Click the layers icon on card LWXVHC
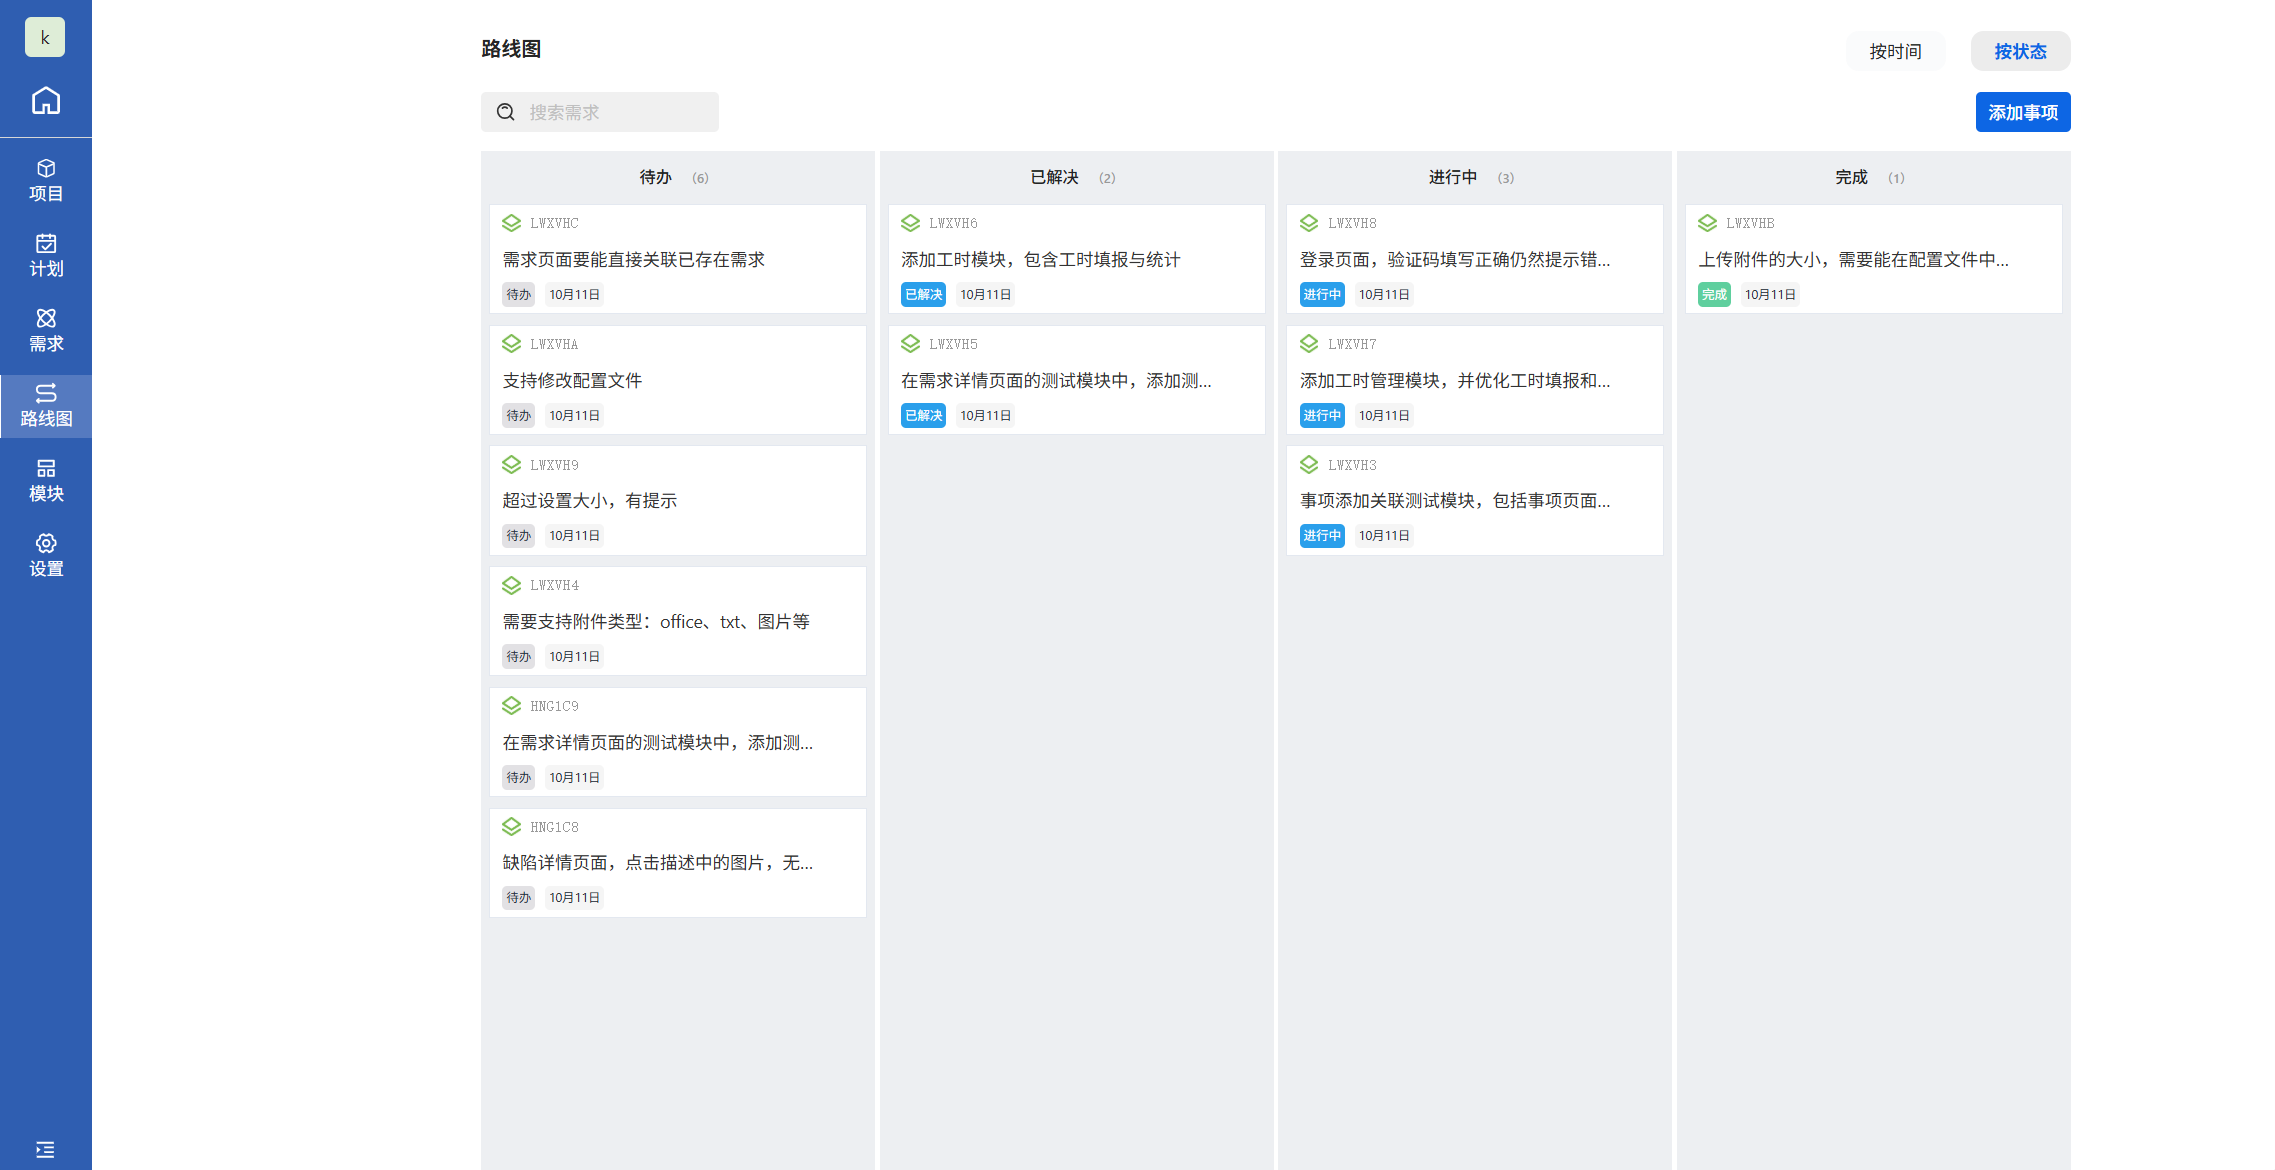The width and height of the screenshot is (2275, 1170). pyautogui.click(x=511, y=223)
